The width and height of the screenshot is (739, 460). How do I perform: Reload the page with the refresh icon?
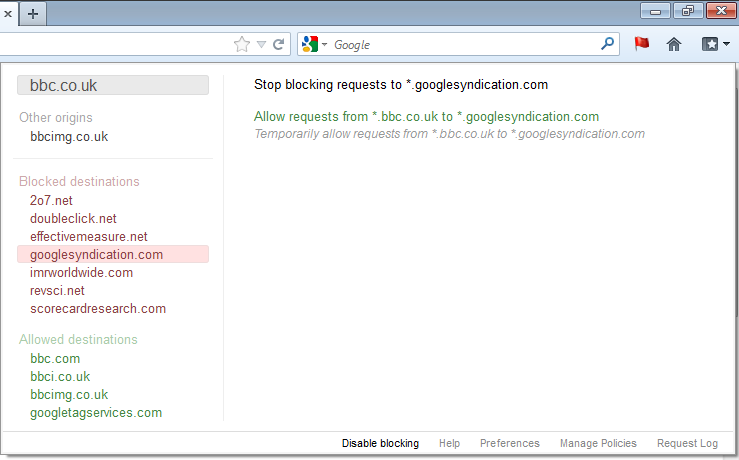point(279,44)
